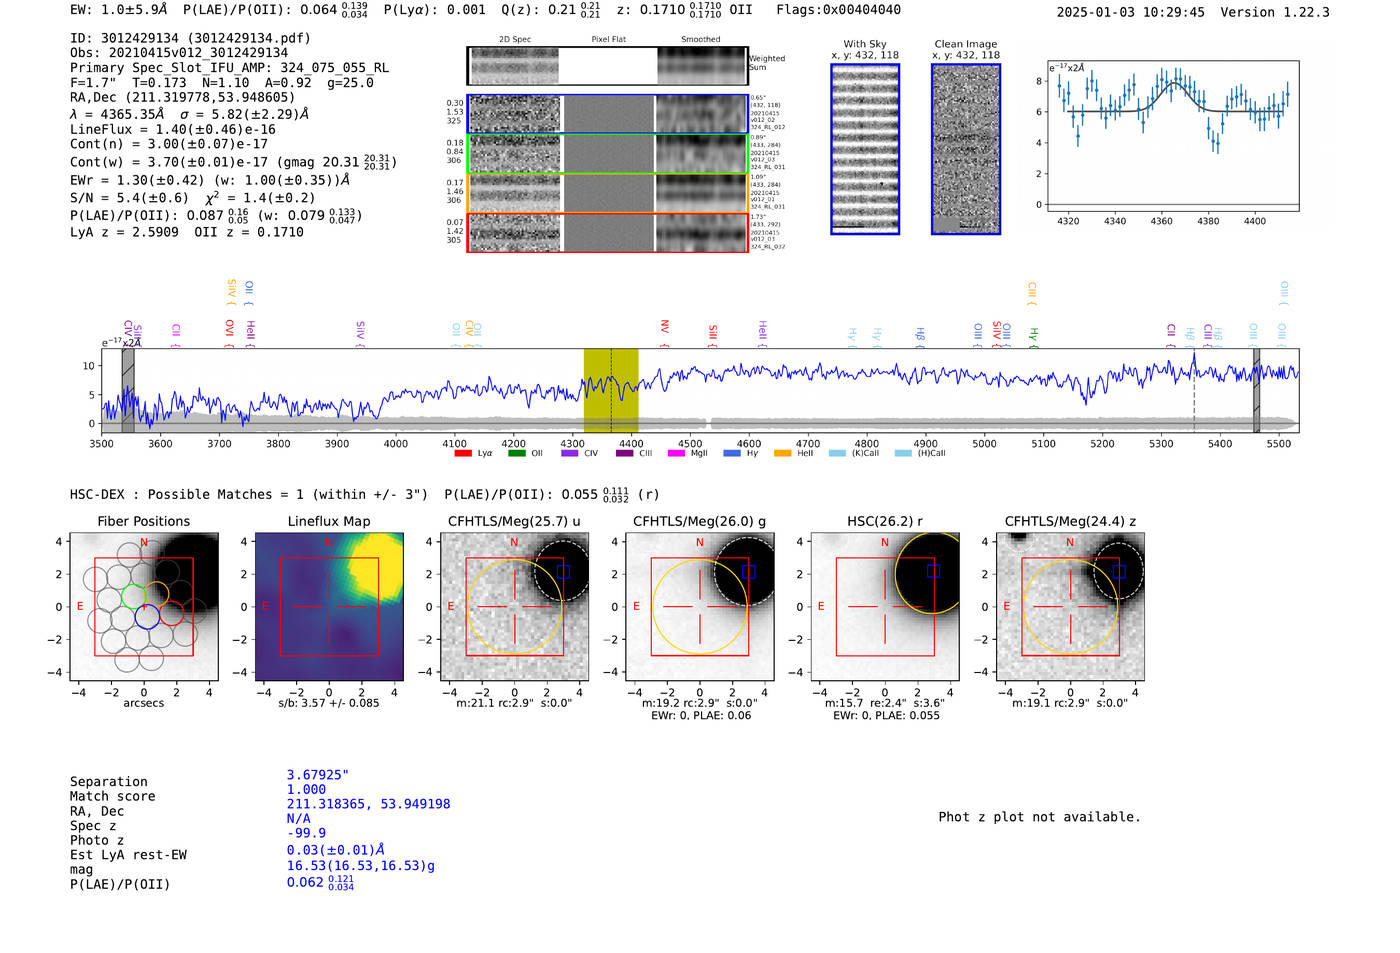Viewport: 1400px width, 953px height.
Task: Click the Version 1.22.3 header text
Action: (1275, 12)
